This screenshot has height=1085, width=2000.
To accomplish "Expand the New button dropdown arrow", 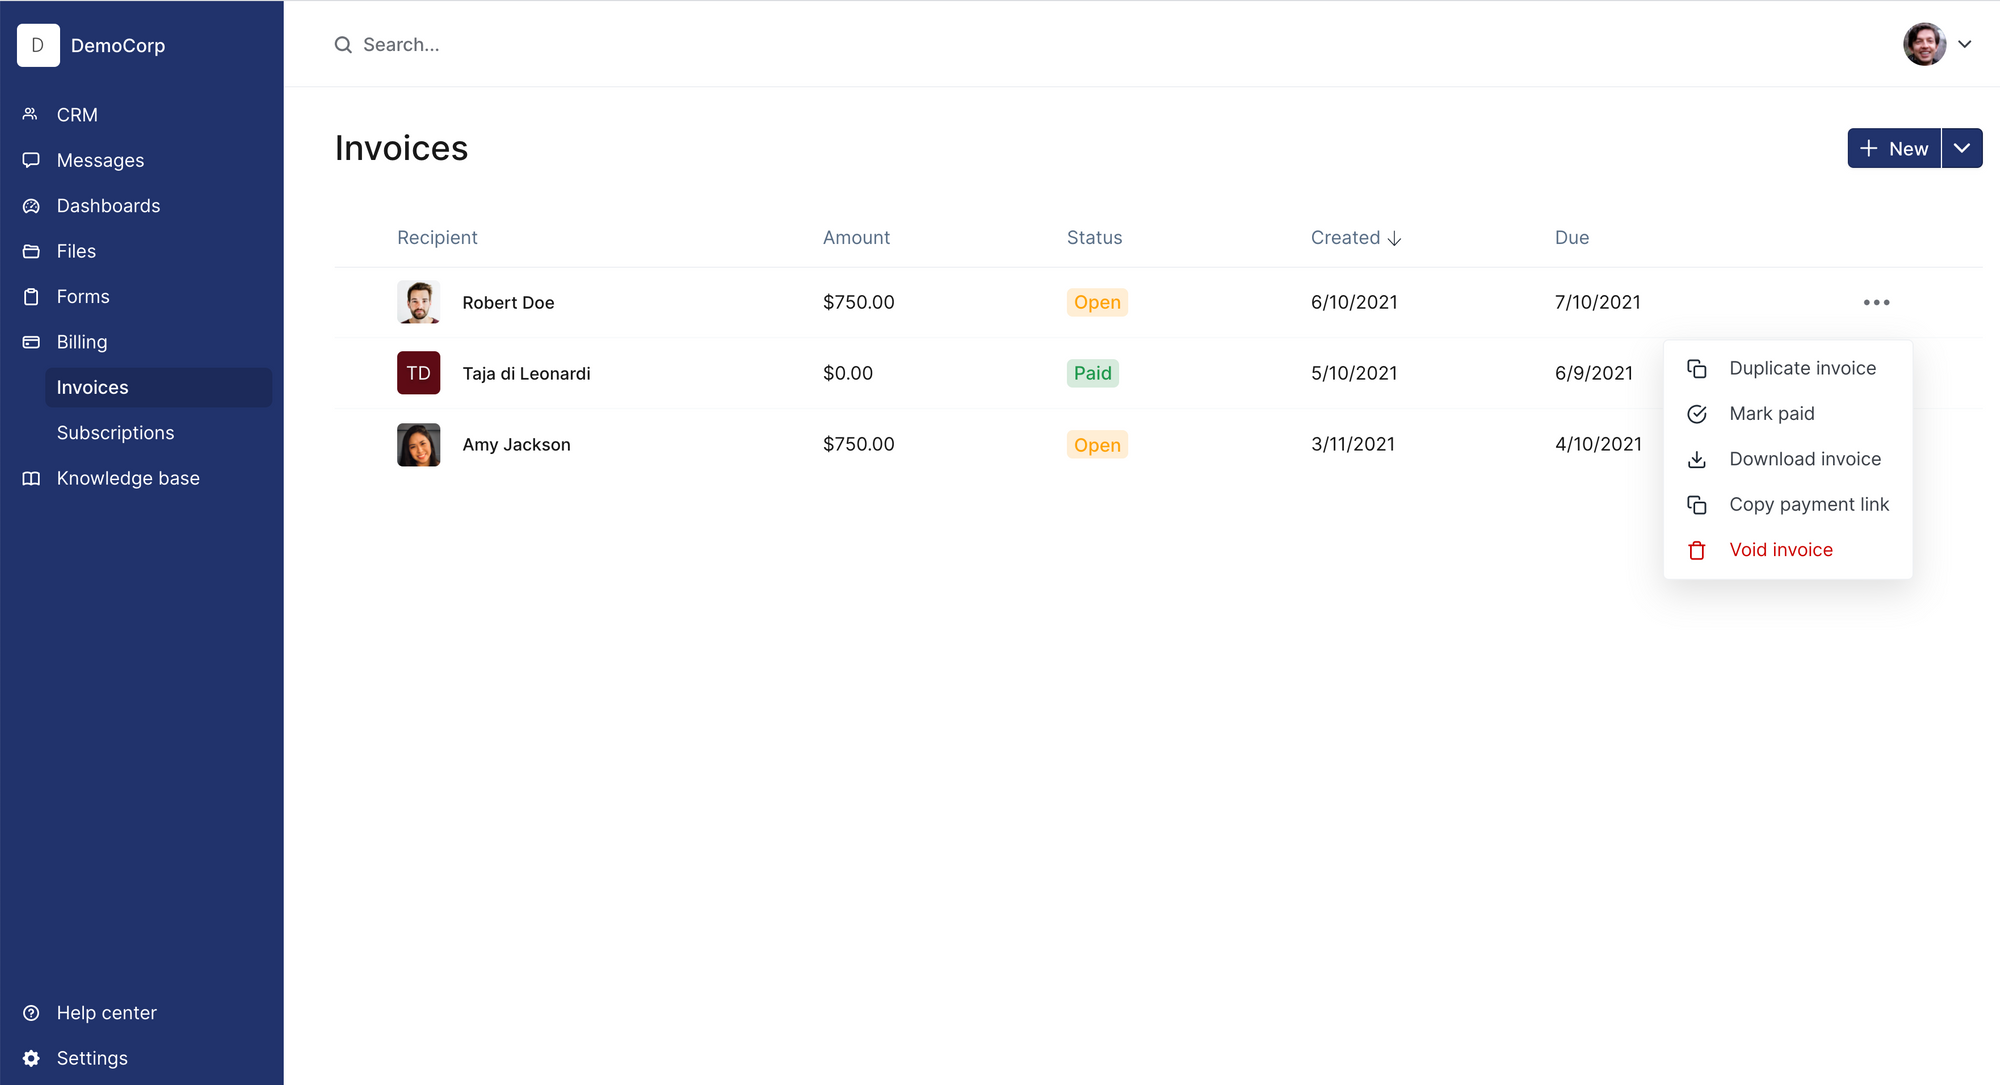I will pos(1962,148).
